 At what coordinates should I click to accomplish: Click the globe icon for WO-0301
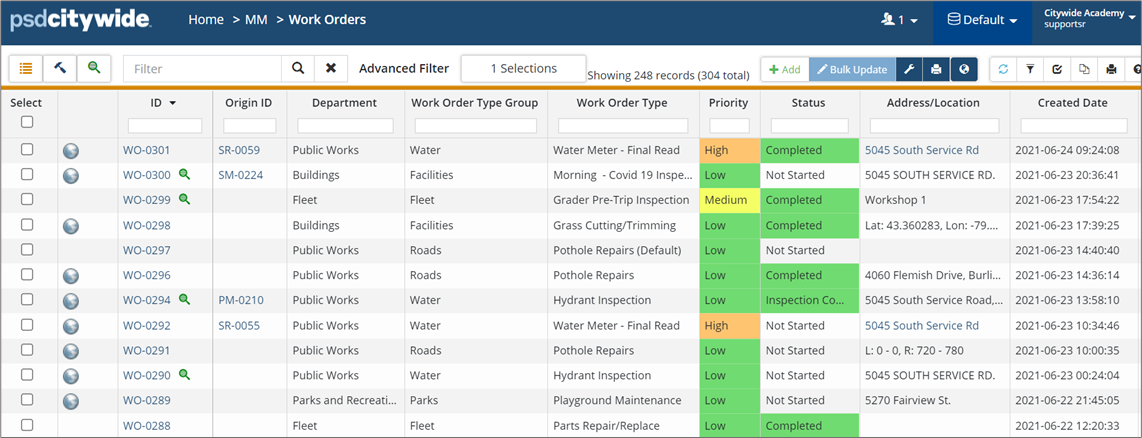pos(71,151)
